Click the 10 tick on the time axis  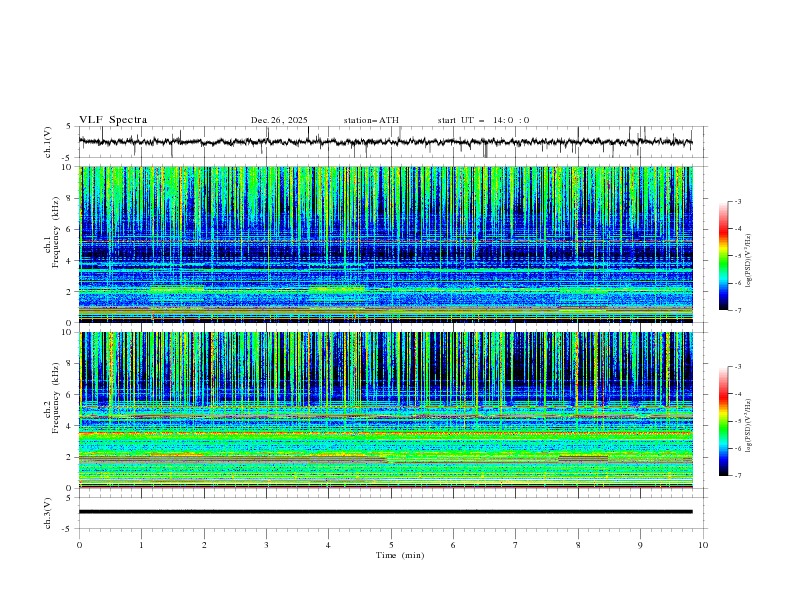(x=703, y=544)
